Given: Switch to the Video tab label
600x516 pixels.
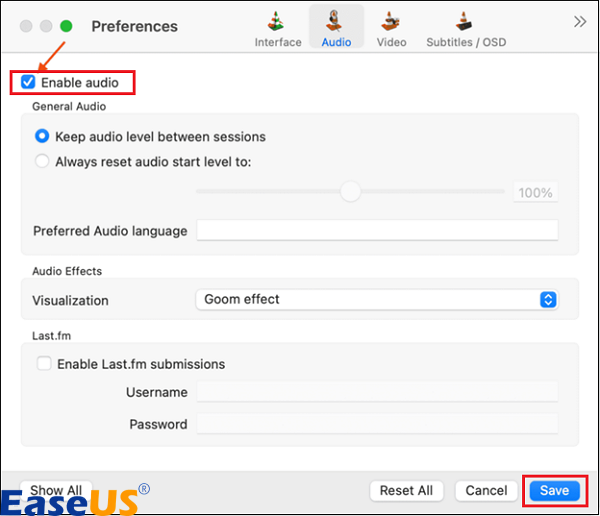Looking at the screenshot, I should (x=391, y=43).
